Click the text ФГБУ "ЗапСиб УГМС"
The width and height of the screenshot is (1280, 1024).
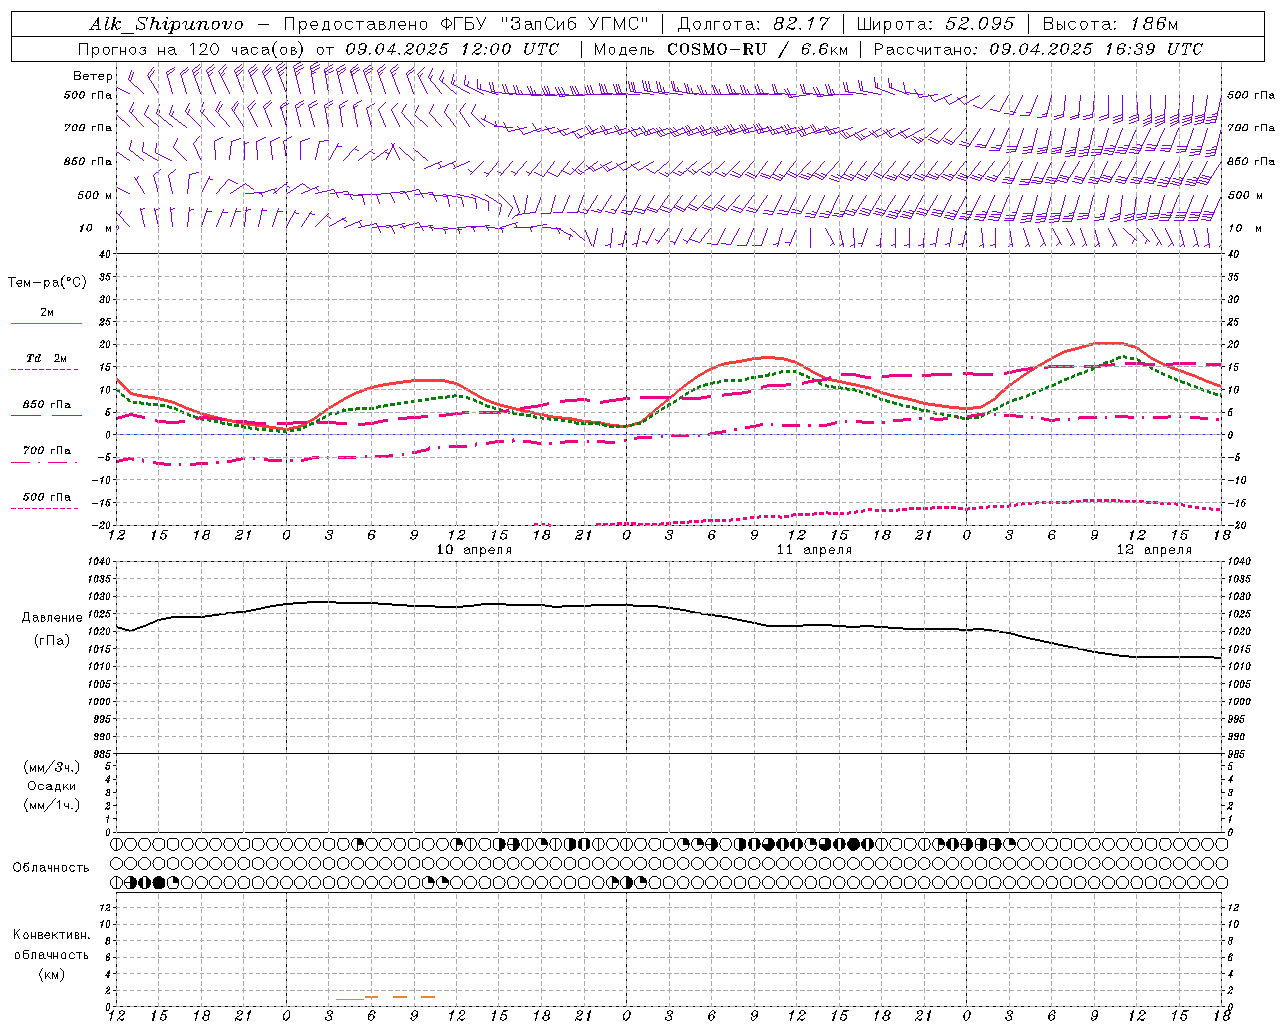[543, 24]
